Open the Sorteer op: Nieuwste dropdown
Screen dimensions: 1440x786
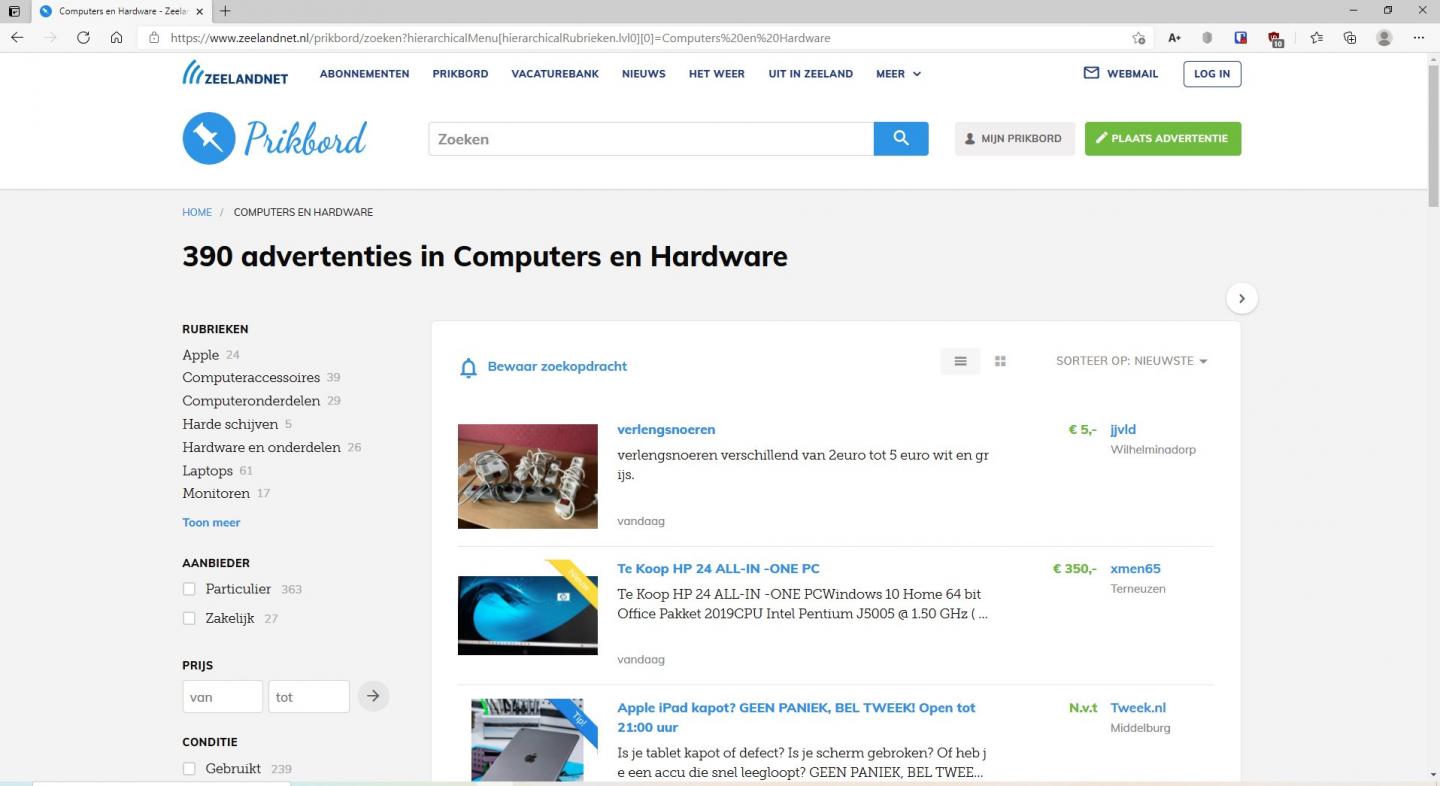[1132, 361]
